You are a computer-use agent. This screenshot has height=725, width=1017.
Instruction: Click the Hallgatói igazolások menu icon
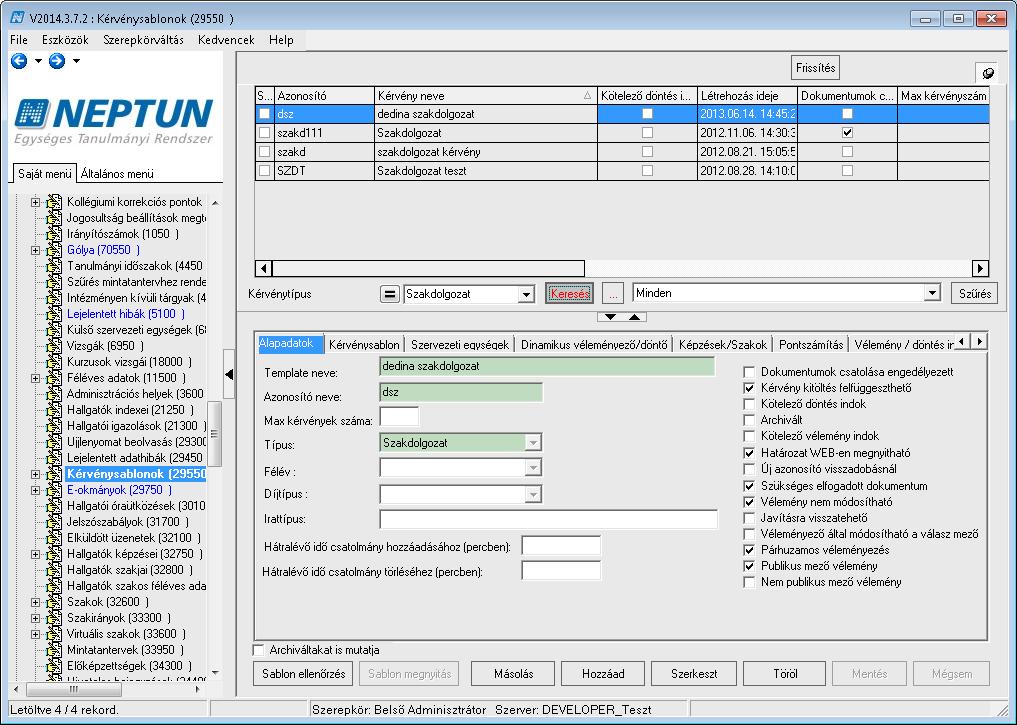54,426
